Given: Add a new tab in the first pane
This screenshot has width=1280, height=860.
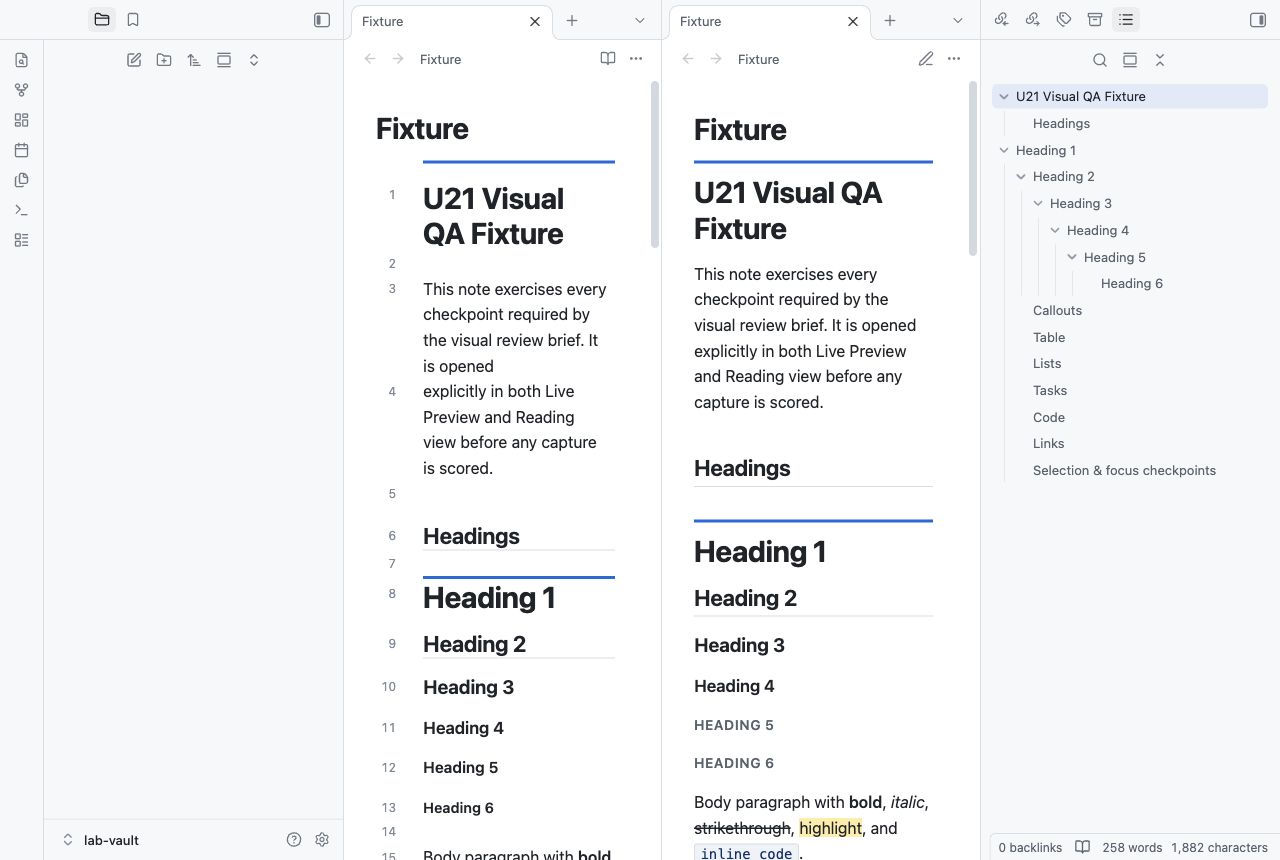Looking at the screenshot, I should [x=572, y=20].
